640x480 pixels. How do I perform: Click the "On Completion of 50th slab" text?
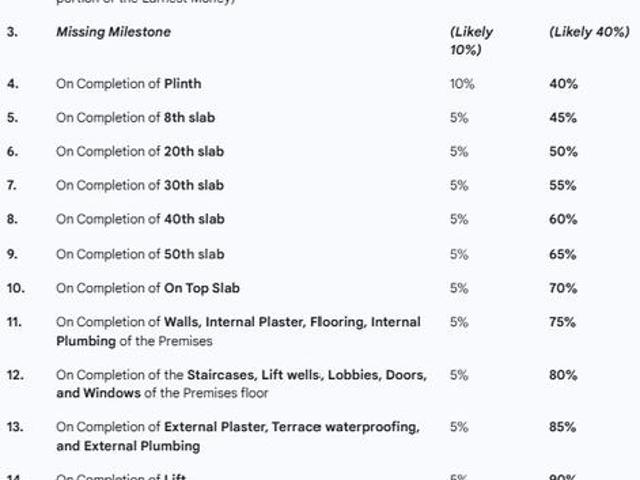pyautogui.click(x=139, y=254)
